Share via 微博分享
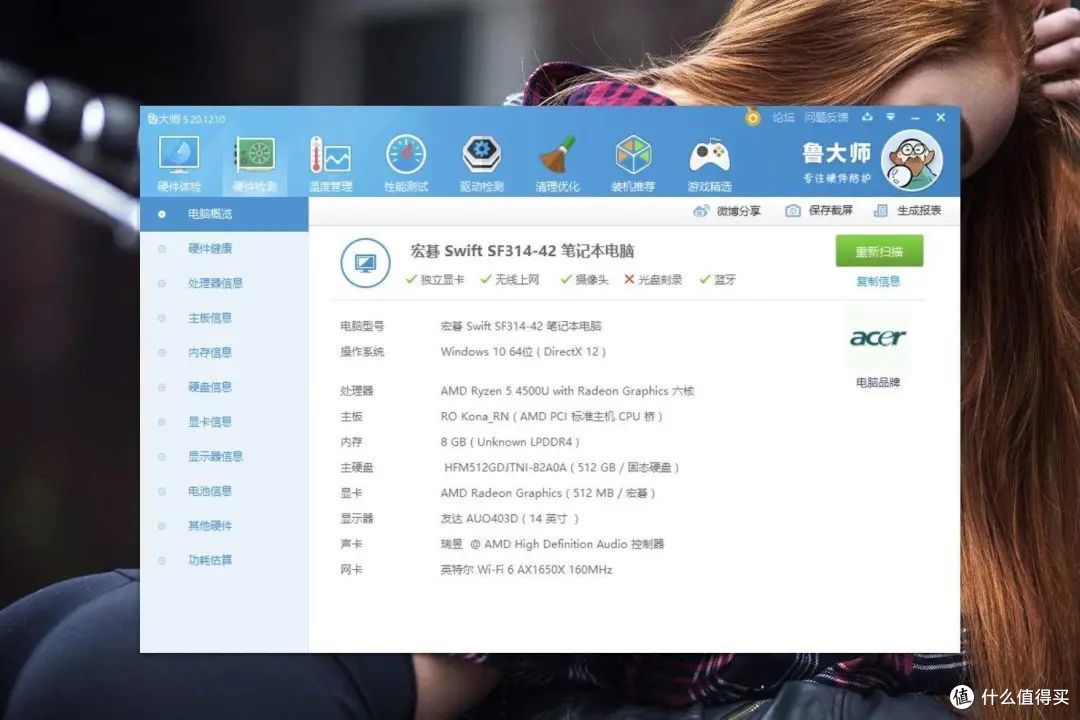This screenshot has height=720, width=1080. coord(727,211)
